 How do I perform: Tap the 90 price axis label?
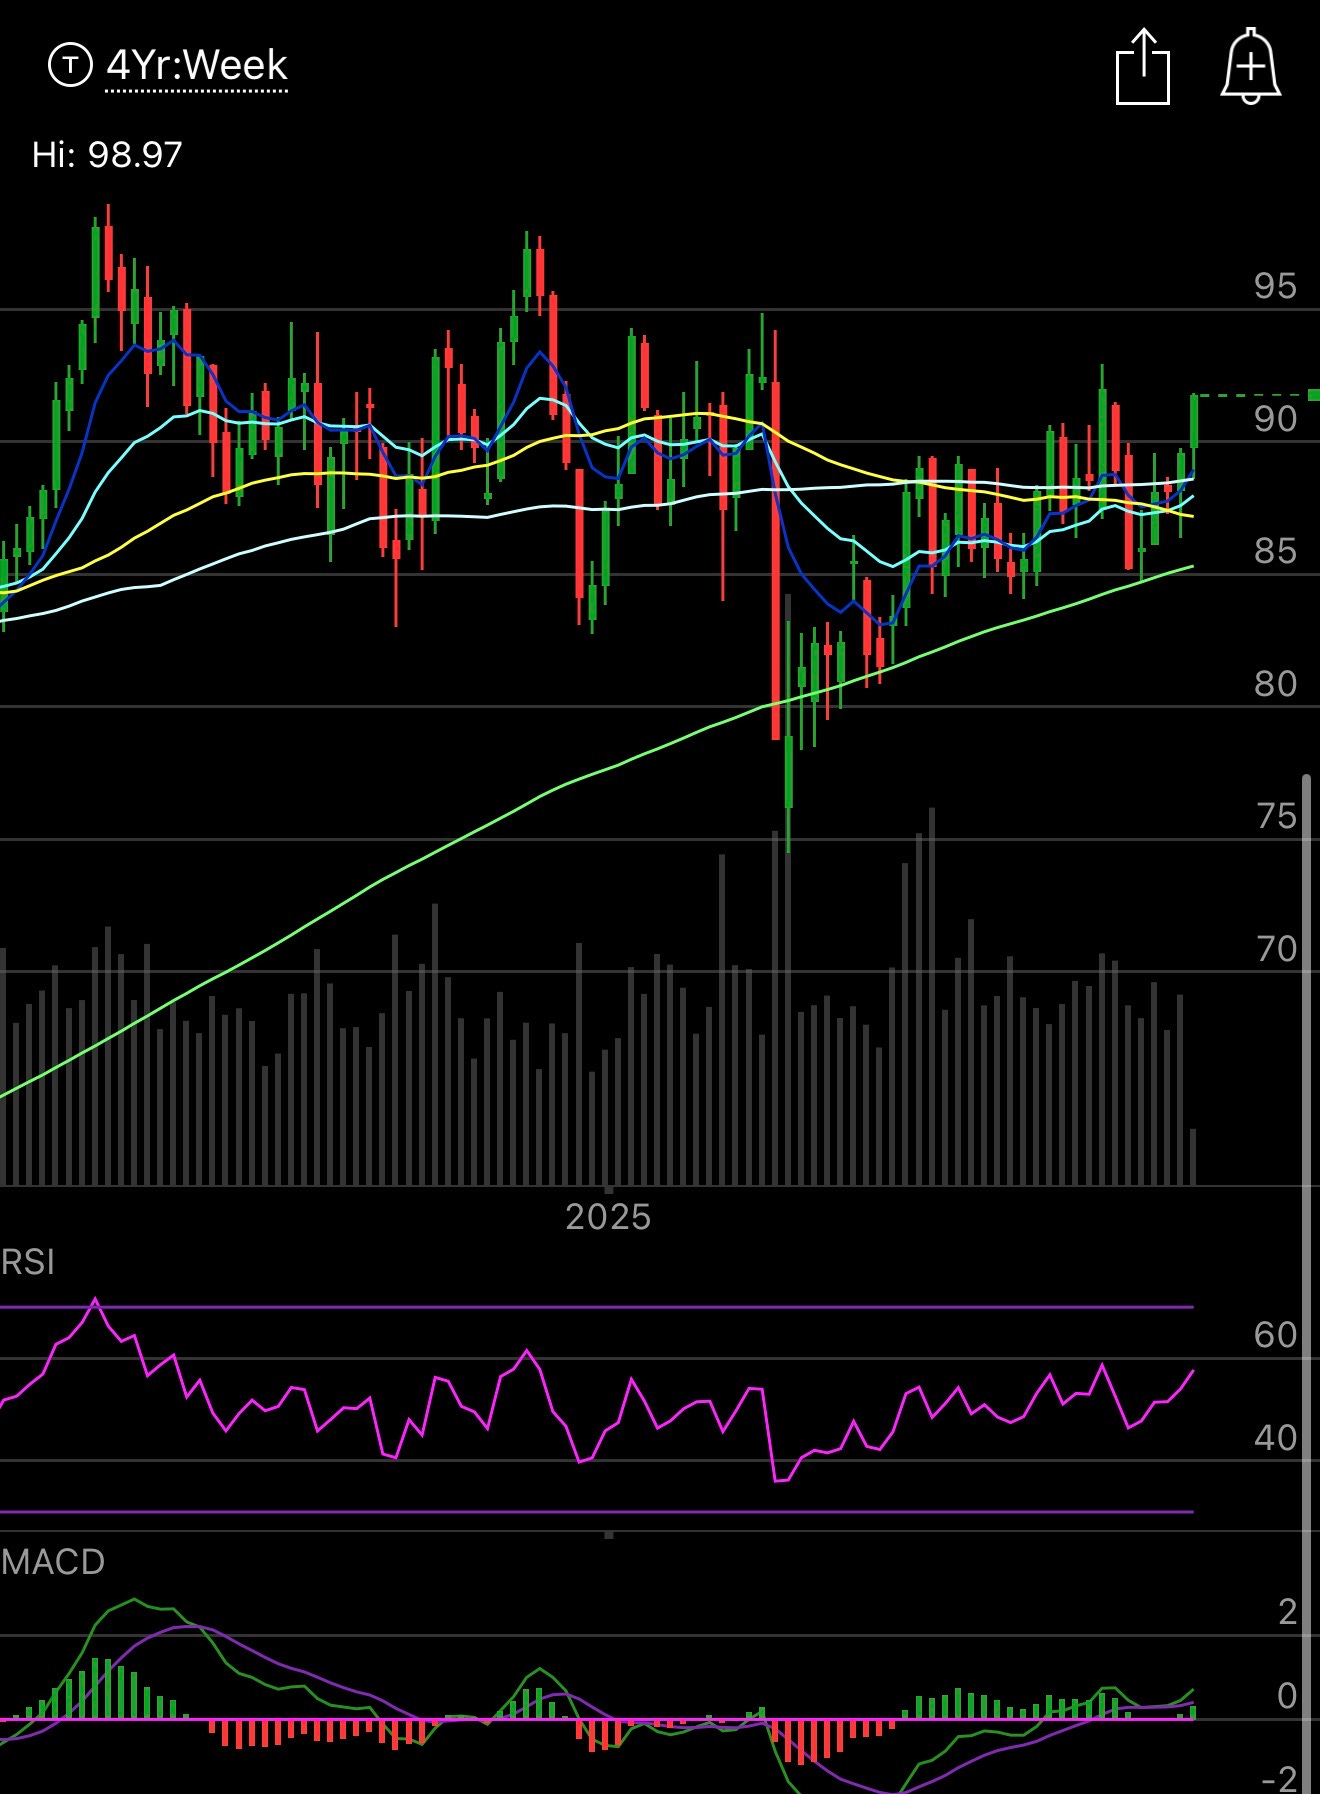[x=1276, y=419]
